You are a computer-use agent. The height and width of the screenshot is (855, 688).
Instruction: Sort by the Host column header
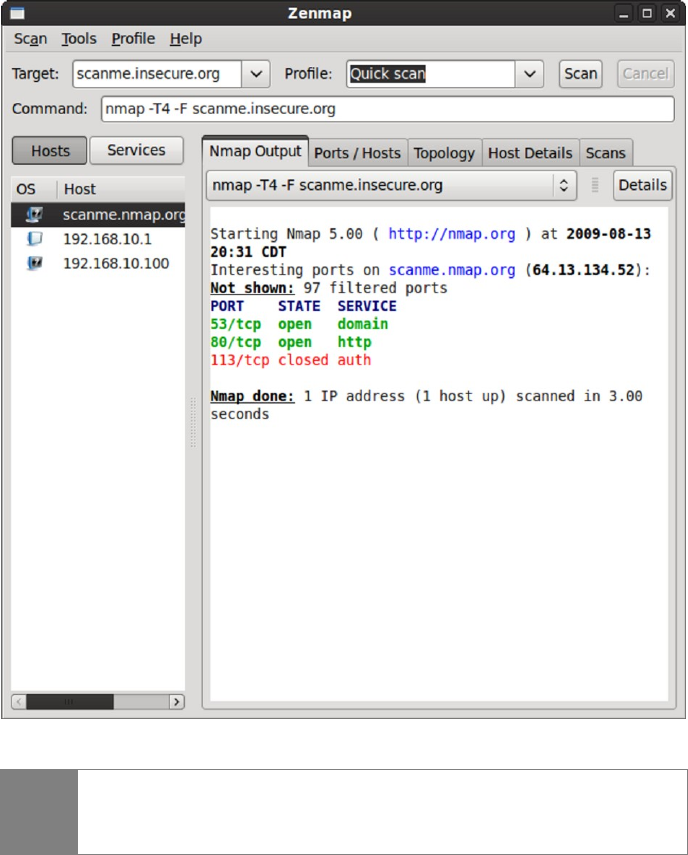point(121,189)
